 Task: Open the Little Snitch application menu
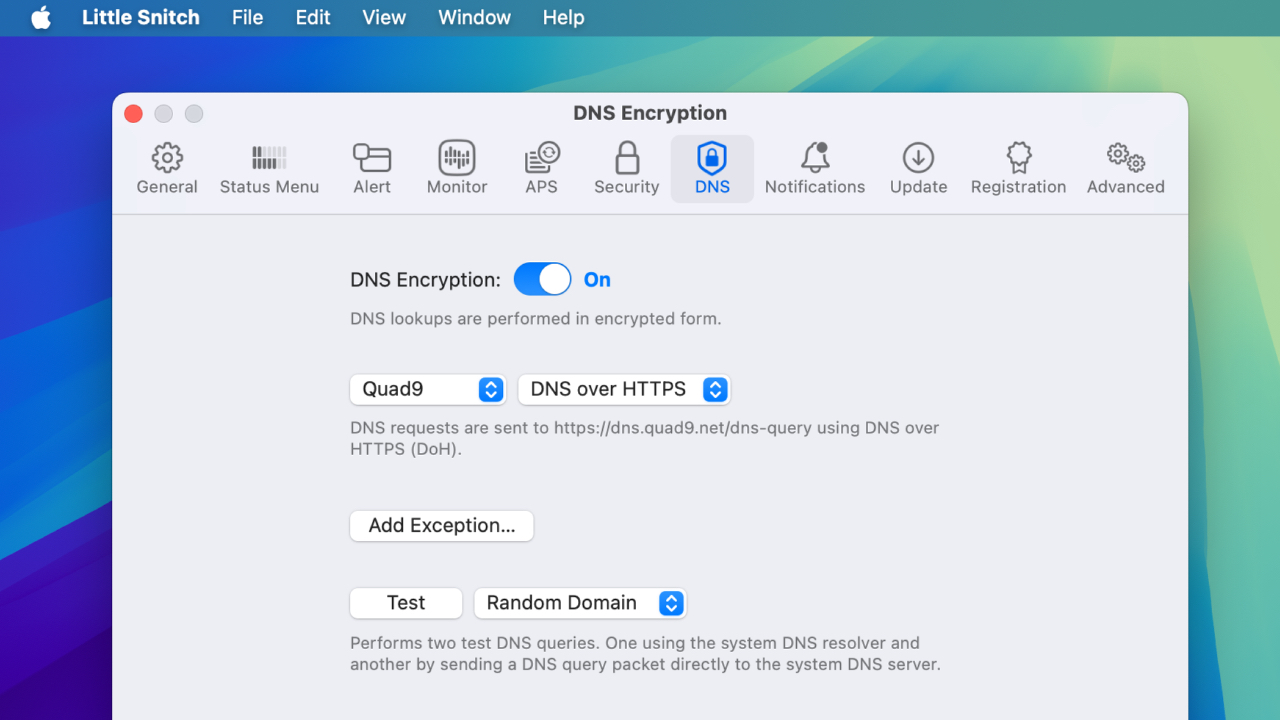click(141, 18)
